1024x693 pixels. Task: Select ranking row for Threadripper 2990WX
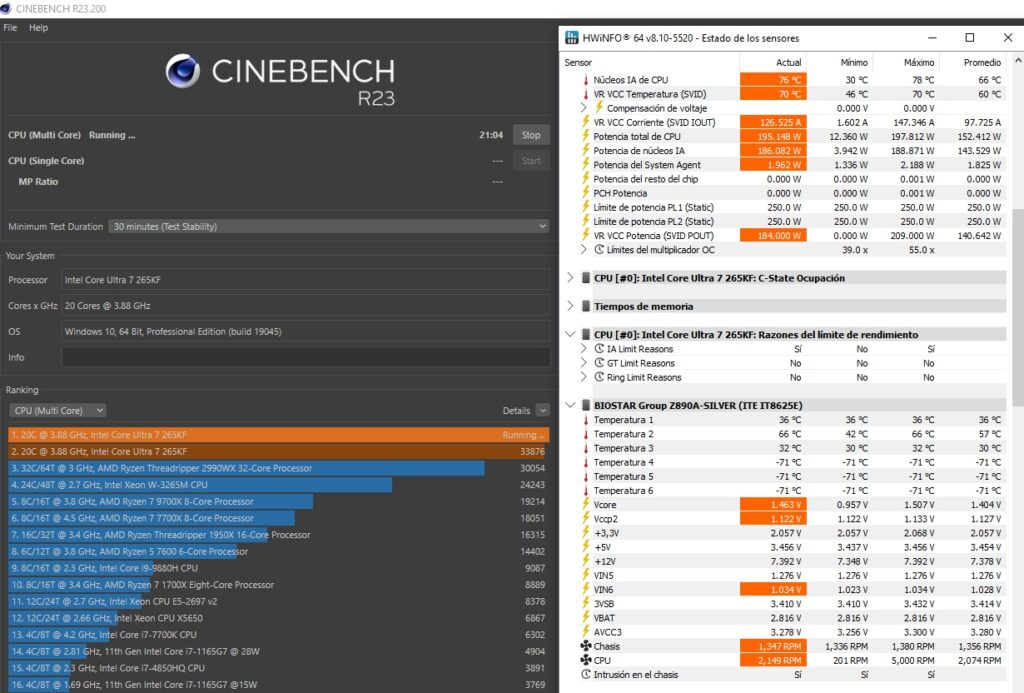tap(278, 468)
